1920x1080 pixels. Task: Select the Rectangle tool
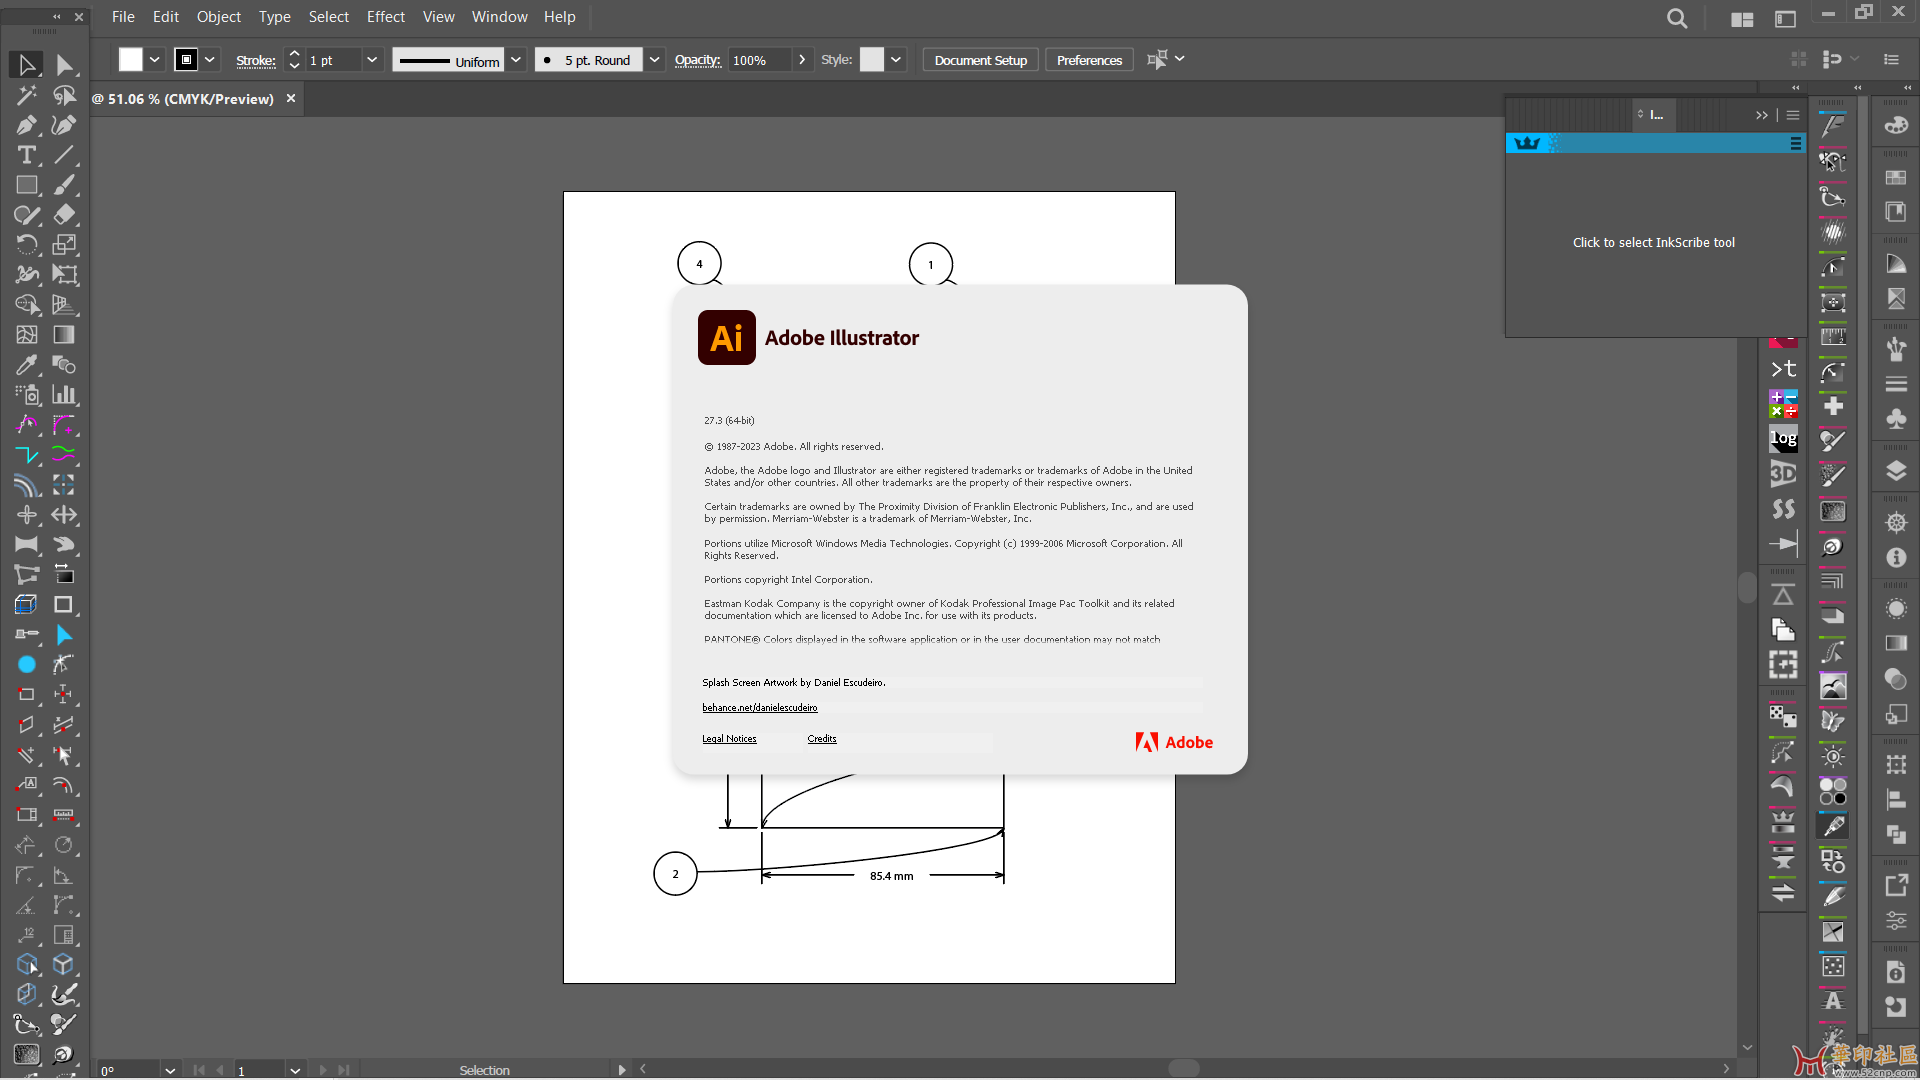point(27,185)
